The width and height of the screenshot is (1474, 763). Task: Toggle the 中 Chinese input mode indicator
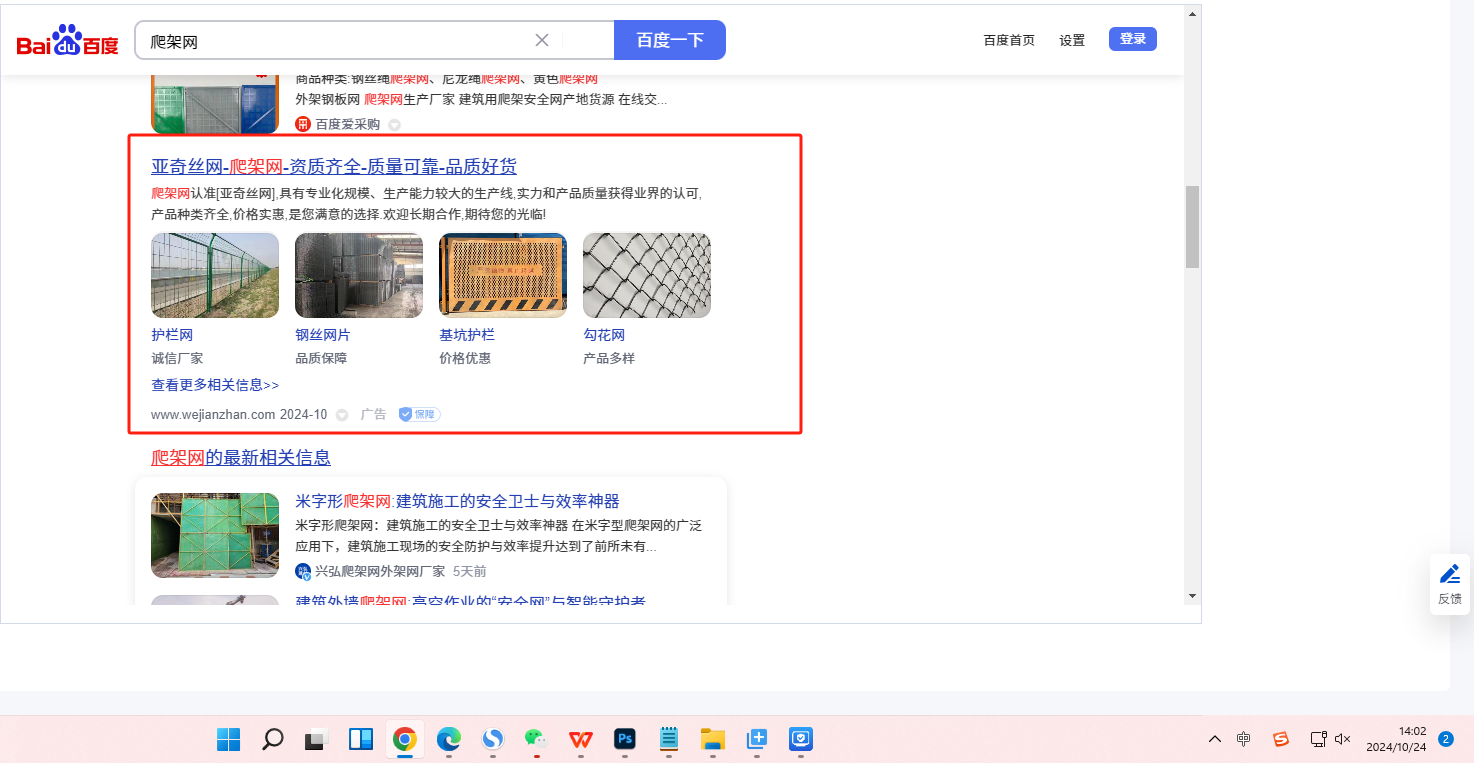tap(1244, 739)
